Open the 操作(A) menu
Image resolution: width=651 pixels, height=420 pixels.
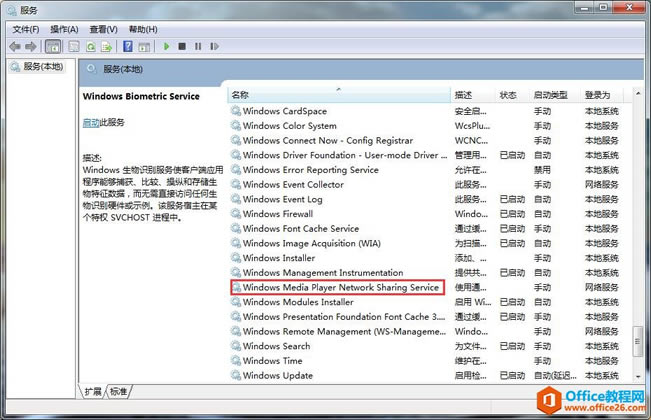point(64,29)
